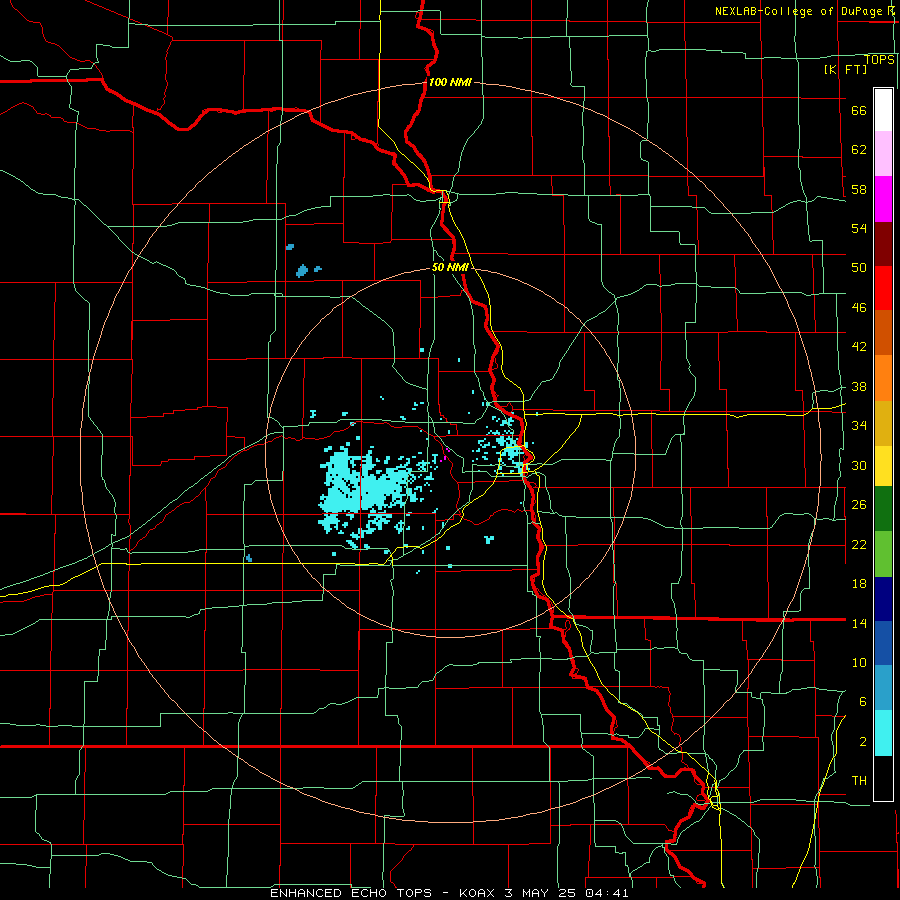The height and width of the screenshot is (900, 900).
Task: Select the '58' scale label
Action: coord(859,189)
